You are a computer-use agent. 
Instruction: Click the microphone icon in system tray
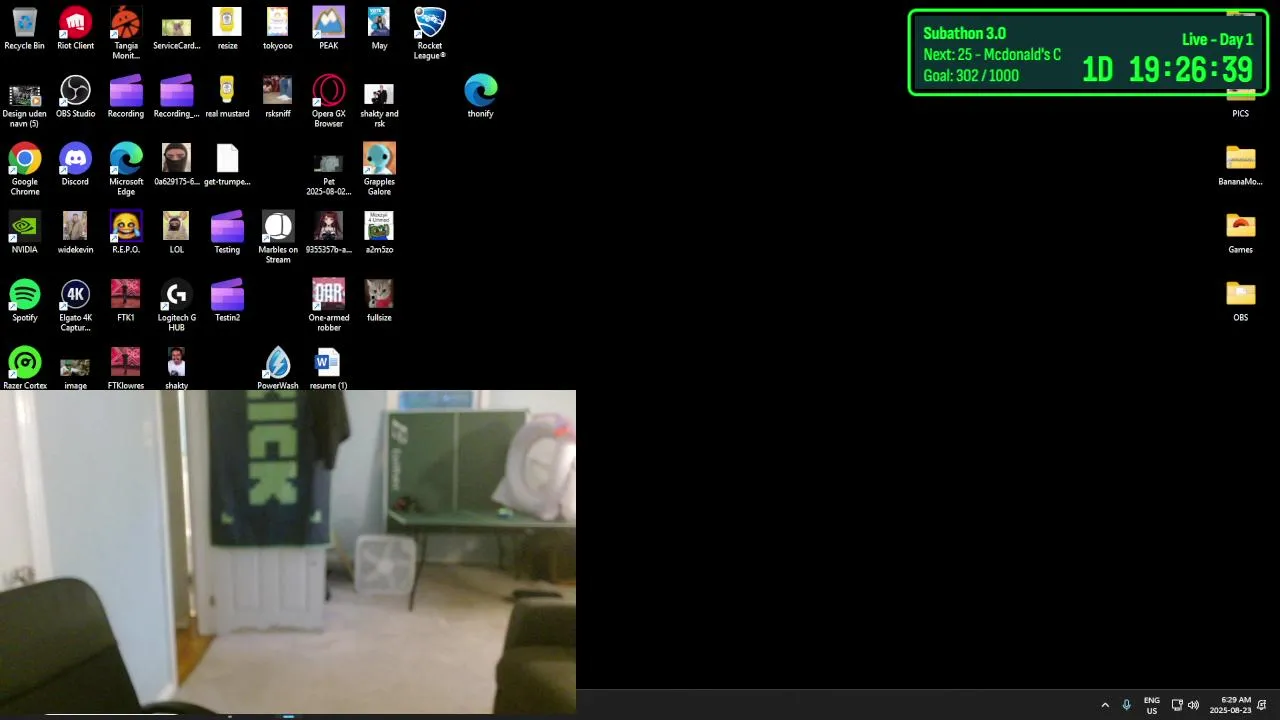pos(1126,705)
